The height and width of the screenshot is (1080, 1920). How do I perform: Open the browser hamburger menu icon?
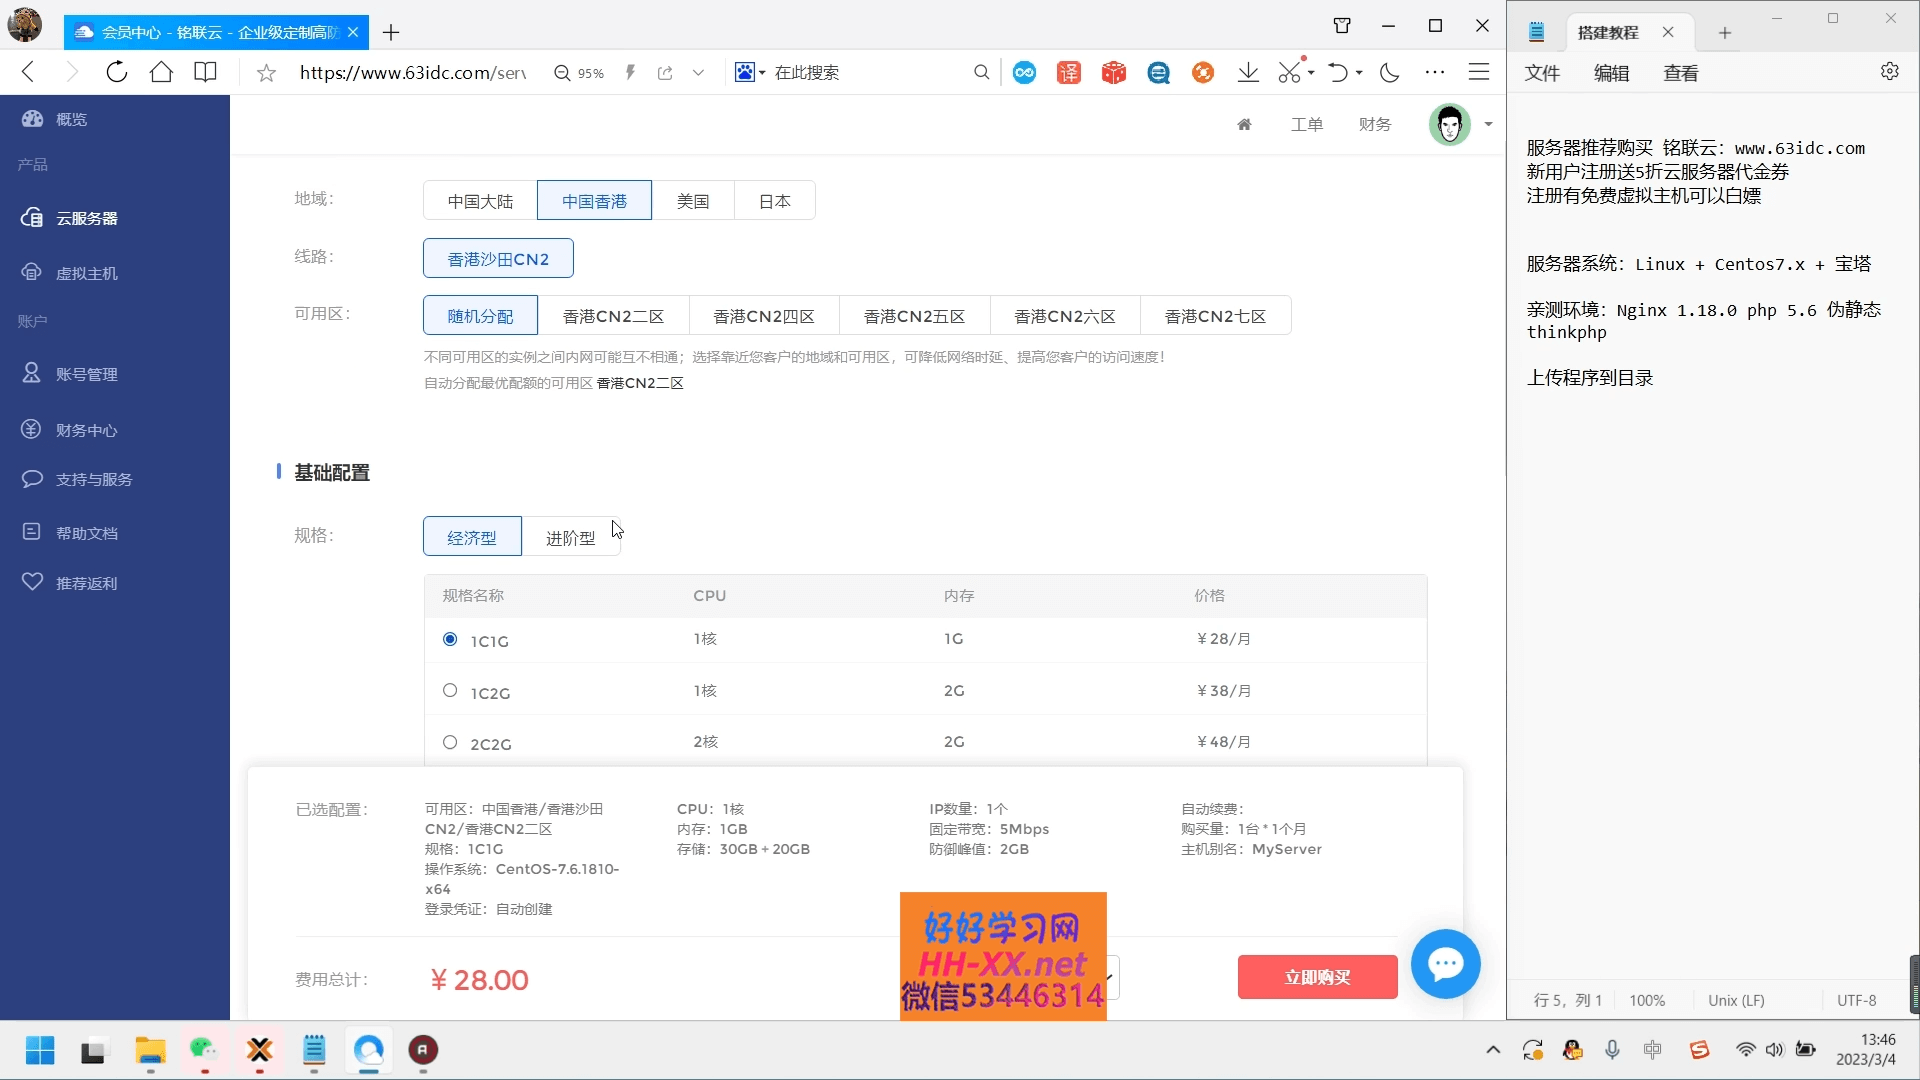[x=1478, y=72]
